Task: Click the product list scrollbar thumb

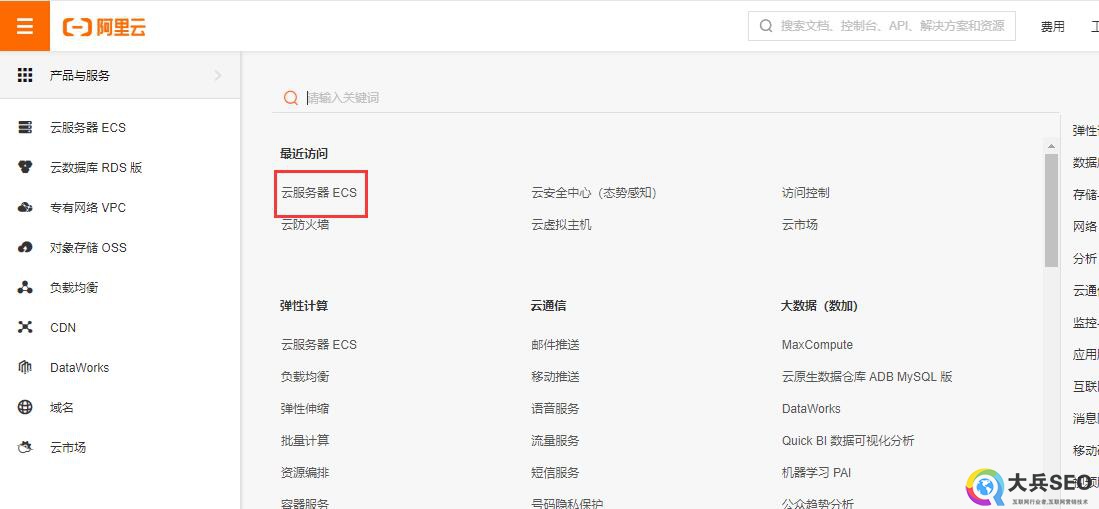Action: click(x=1051, y=210)
